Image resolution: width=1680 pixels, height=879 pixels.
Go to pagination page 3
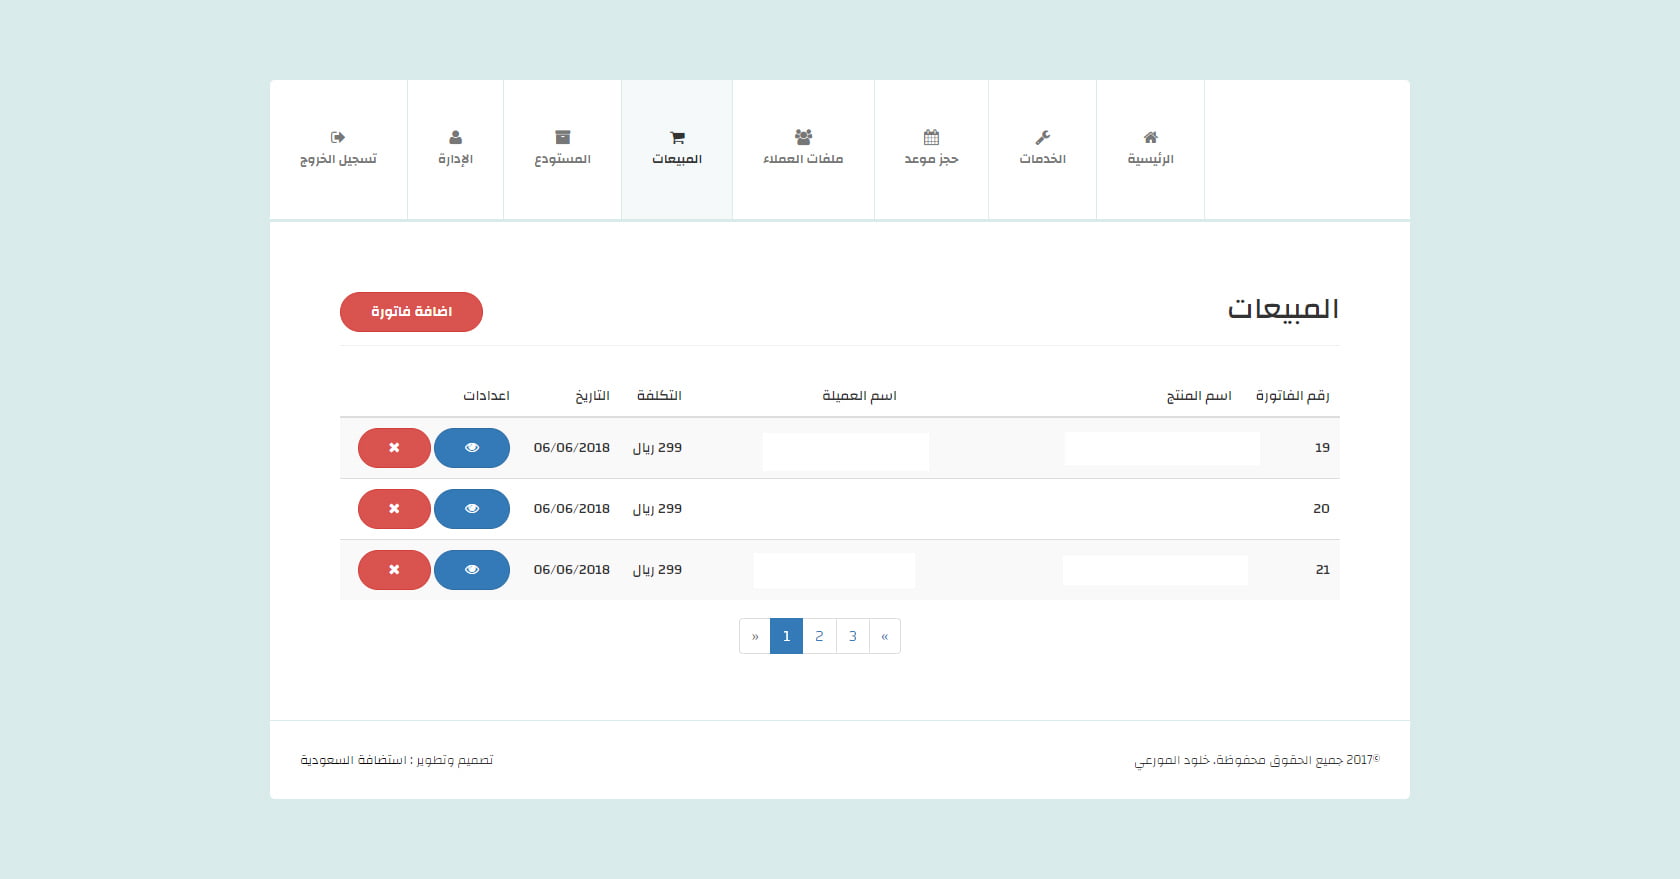point(853,636)
